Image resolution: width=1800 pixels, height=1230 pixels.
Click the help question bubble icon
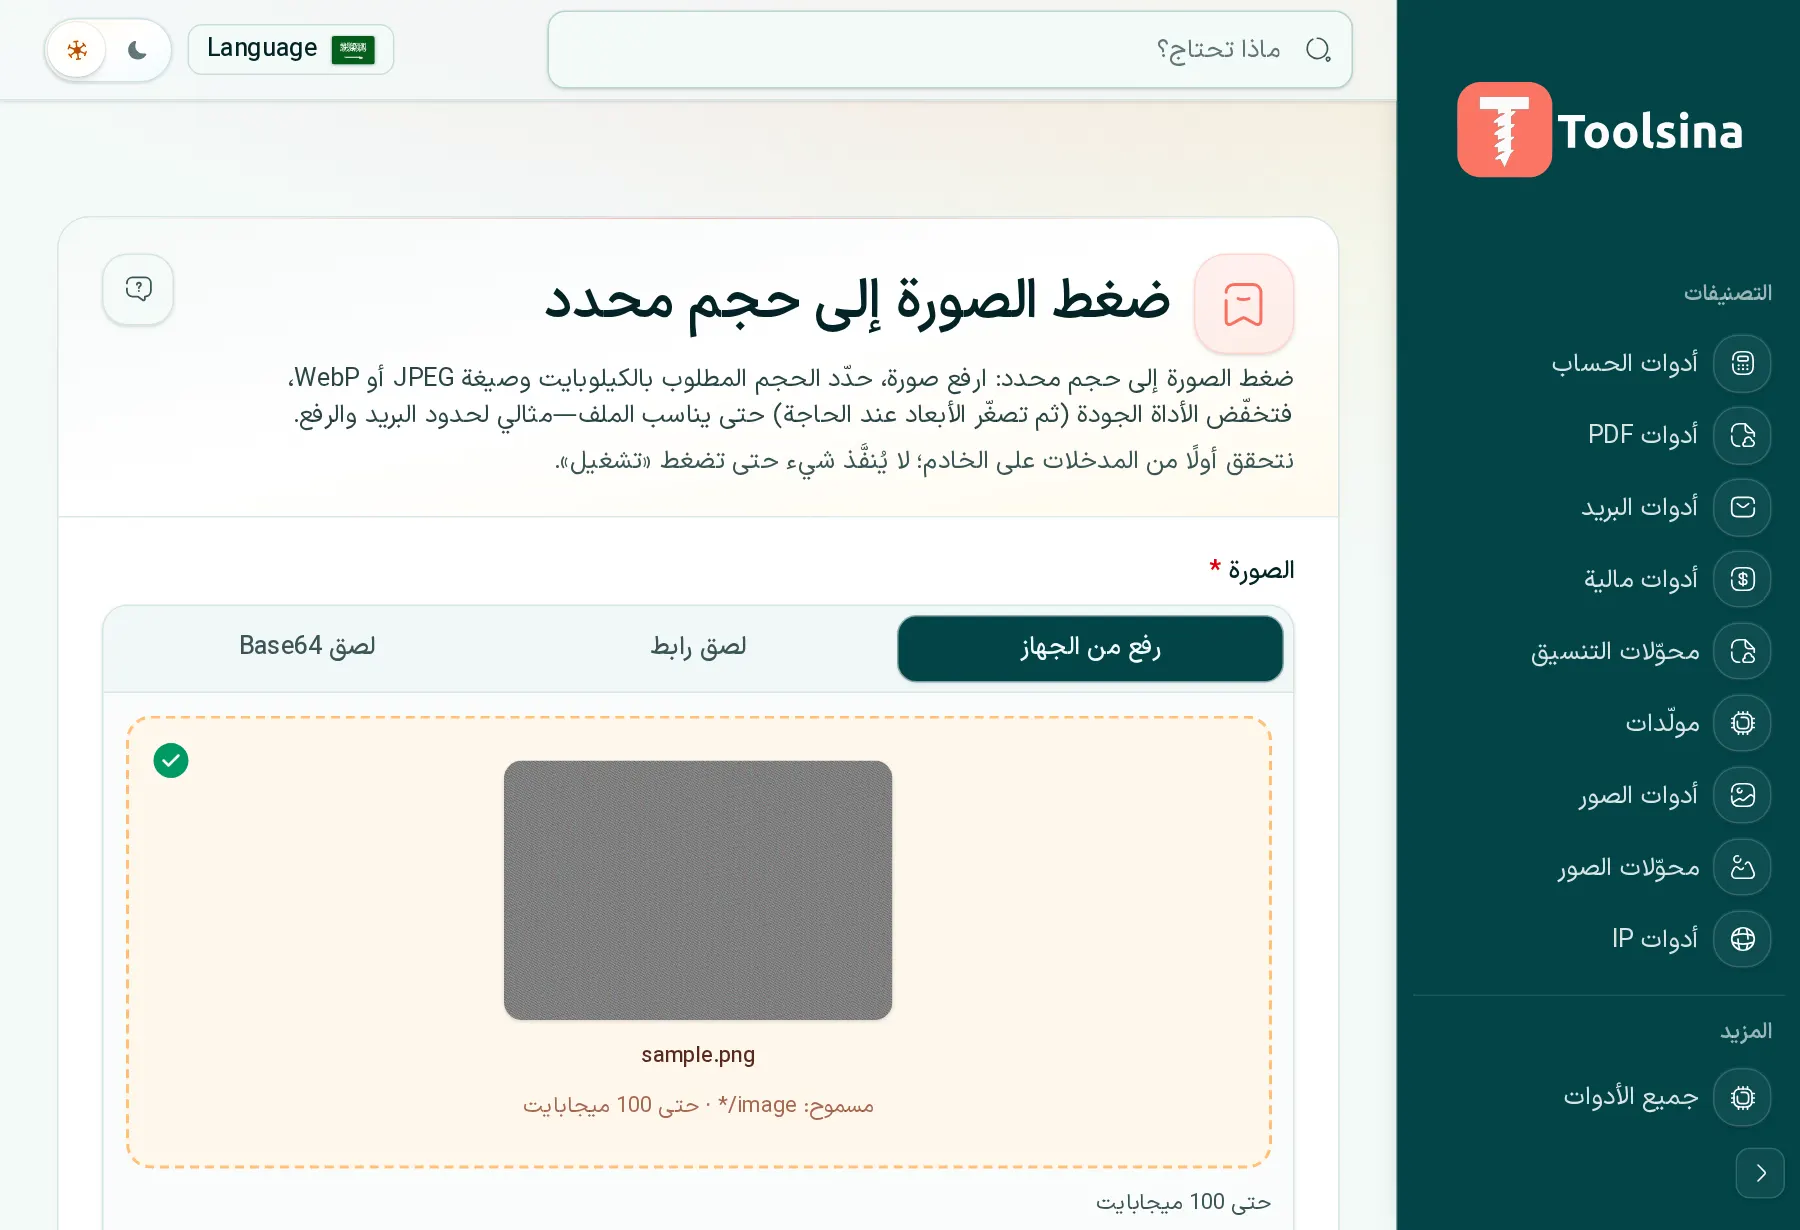tap(138, 289)
